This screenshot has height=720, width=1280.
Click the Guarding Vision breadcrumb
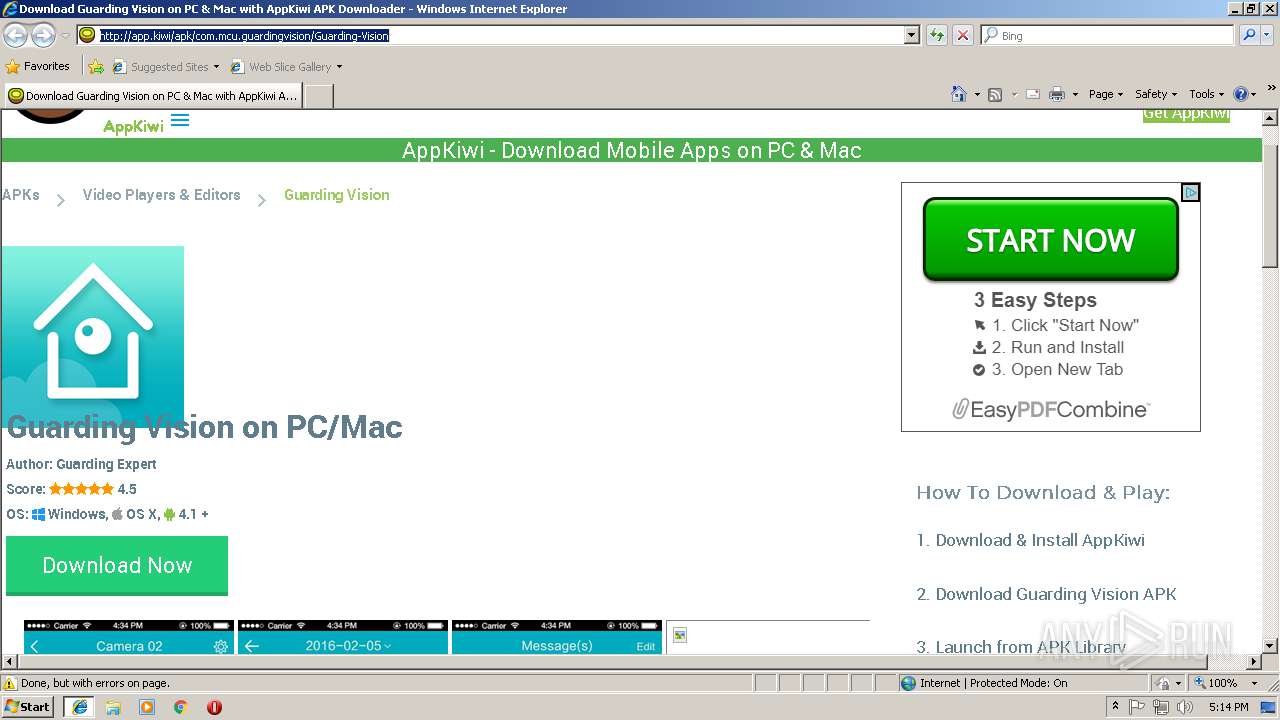coord(336,195)
